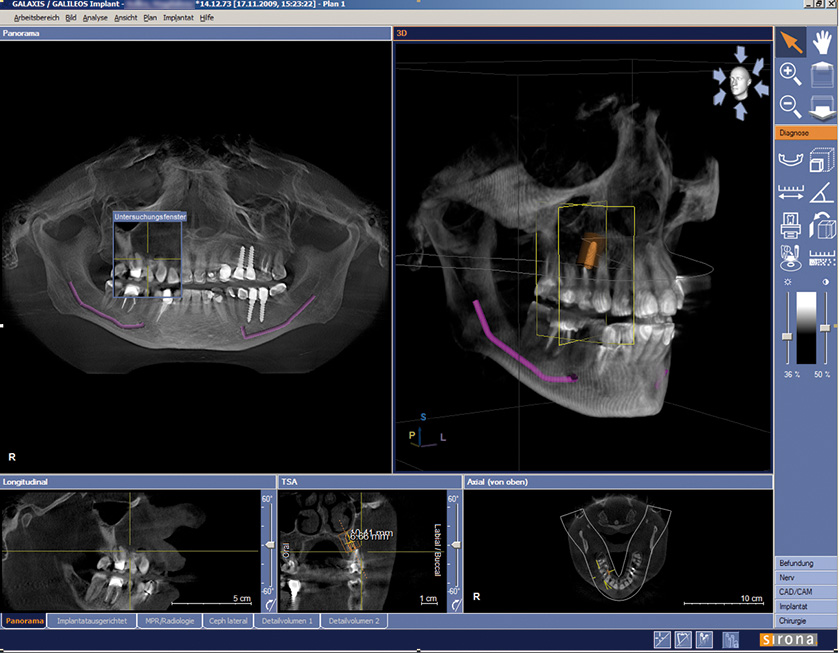This screenshot has height=653, width=840.
Task: Open the Implantat side panel
Action: [x=806, y=606]
